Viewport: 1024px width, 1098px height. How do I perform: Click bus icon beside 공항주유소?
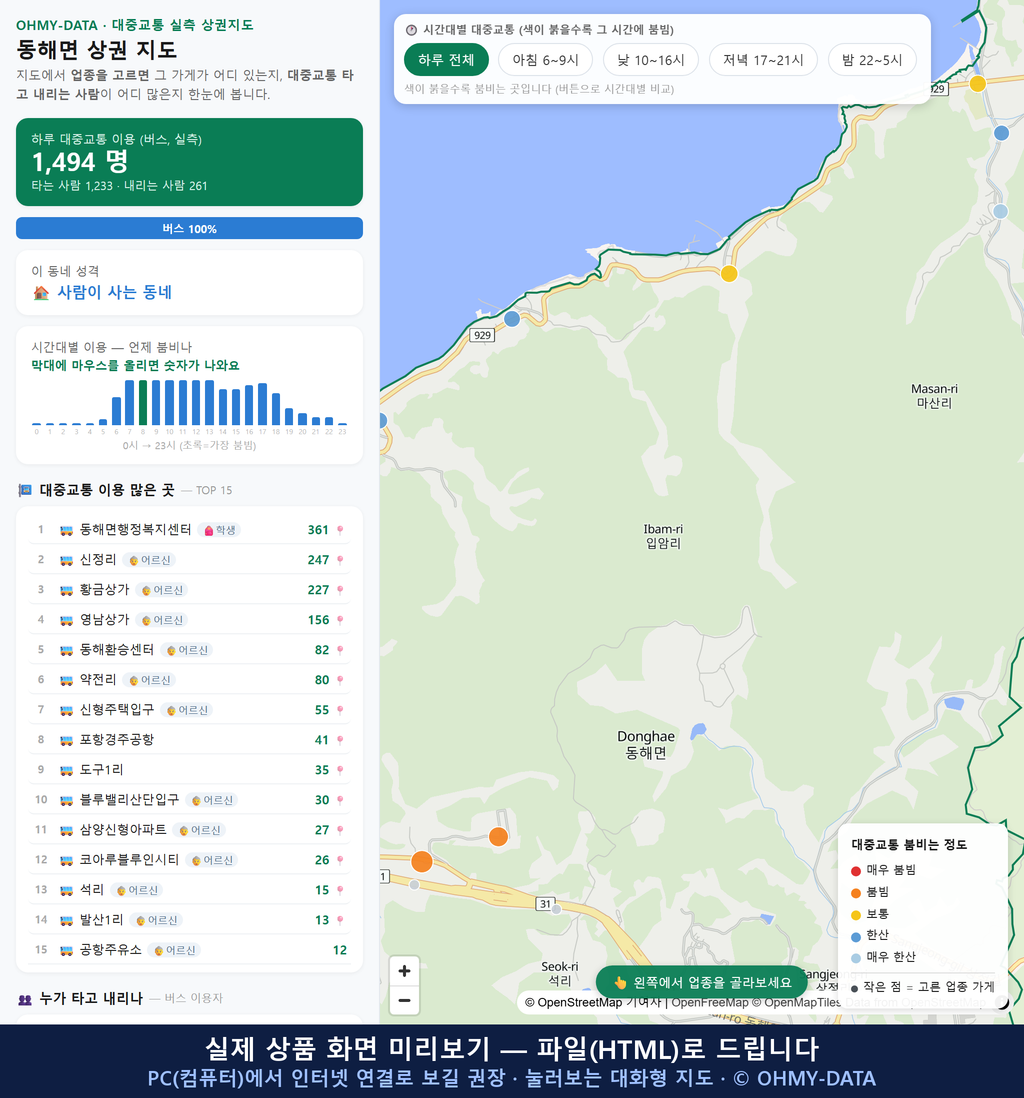67,950
